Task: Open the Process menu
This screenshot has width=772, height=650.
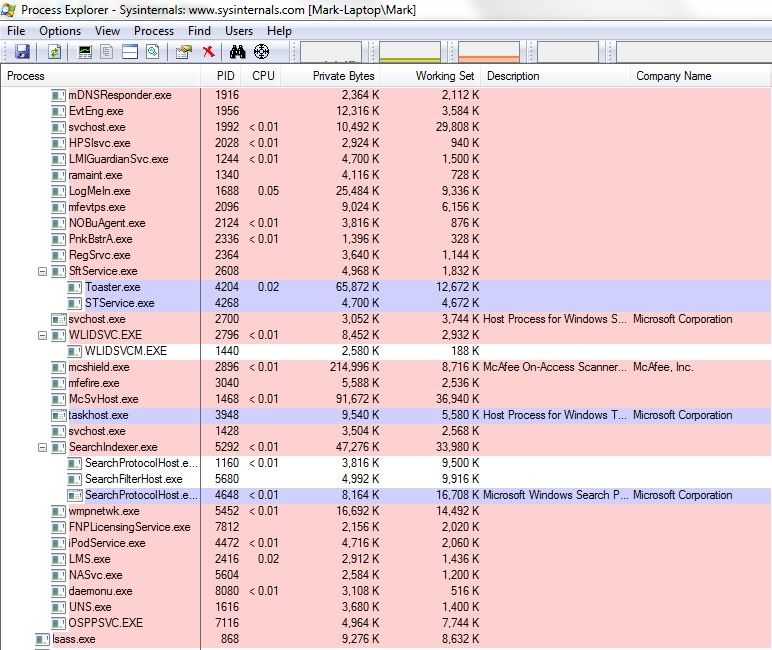Action: point(154,31)
